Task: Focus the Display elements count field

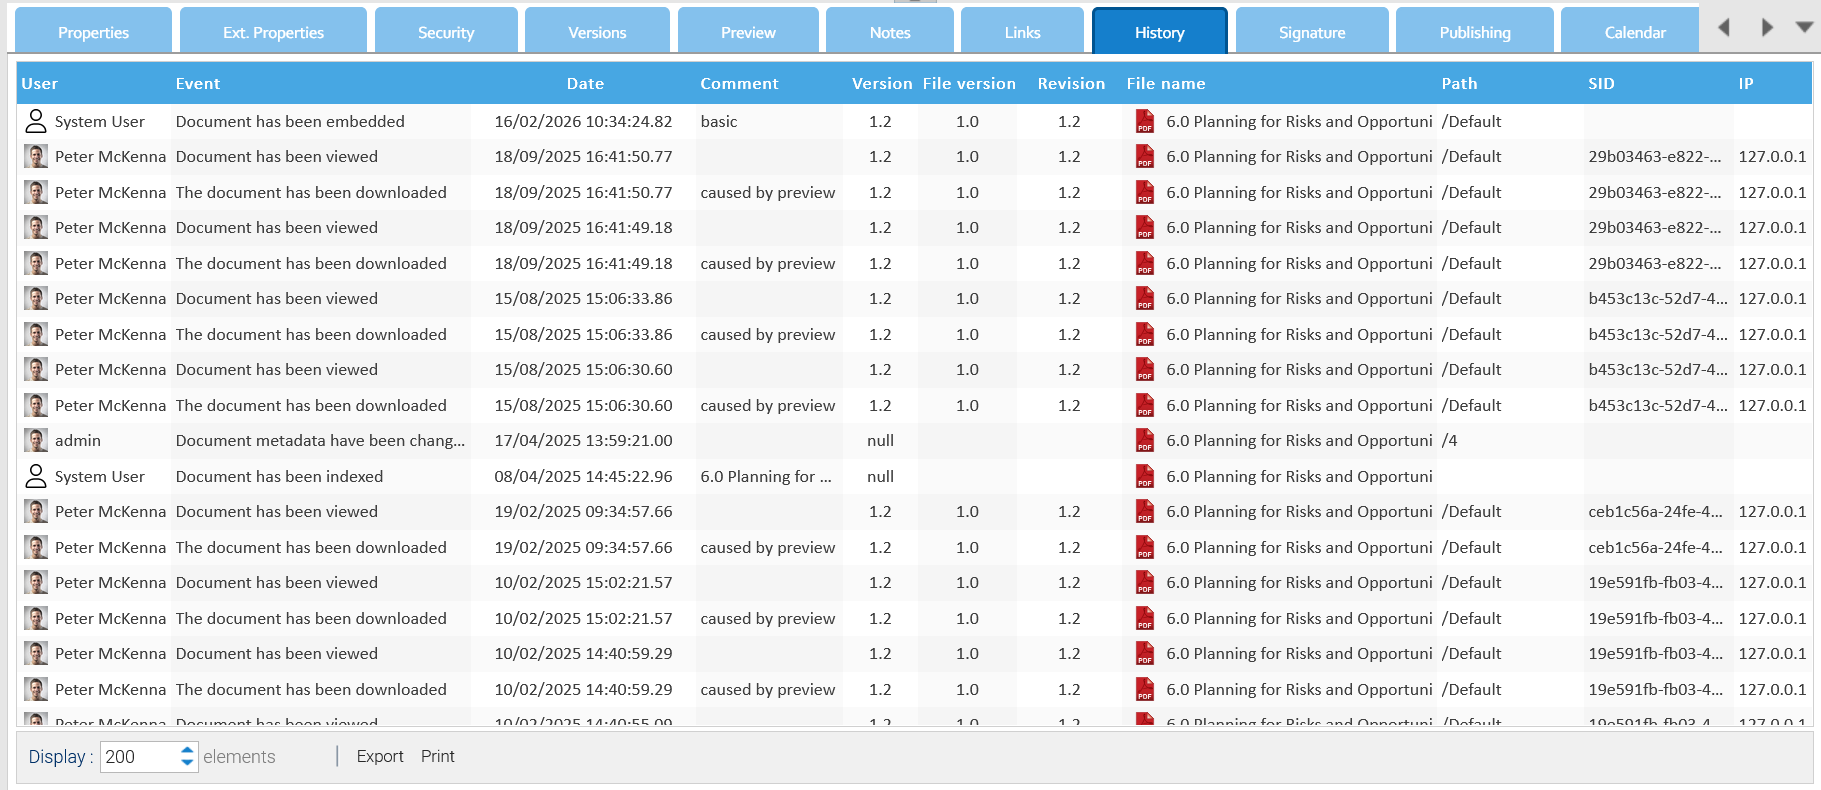Action: [141, 757]
